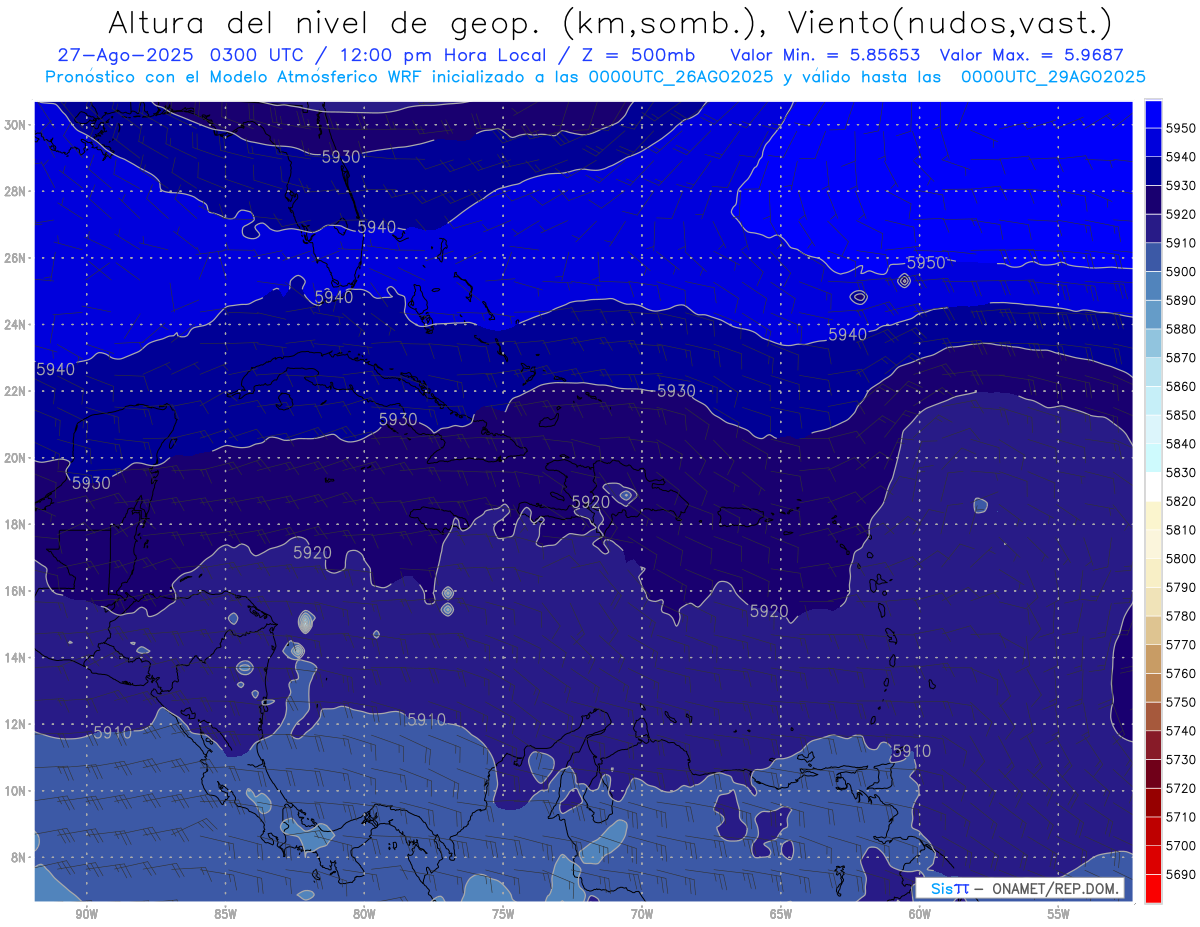1200x927 pixels.
Task: Click the 10N latitude axis label
Action: coord(16,791)
